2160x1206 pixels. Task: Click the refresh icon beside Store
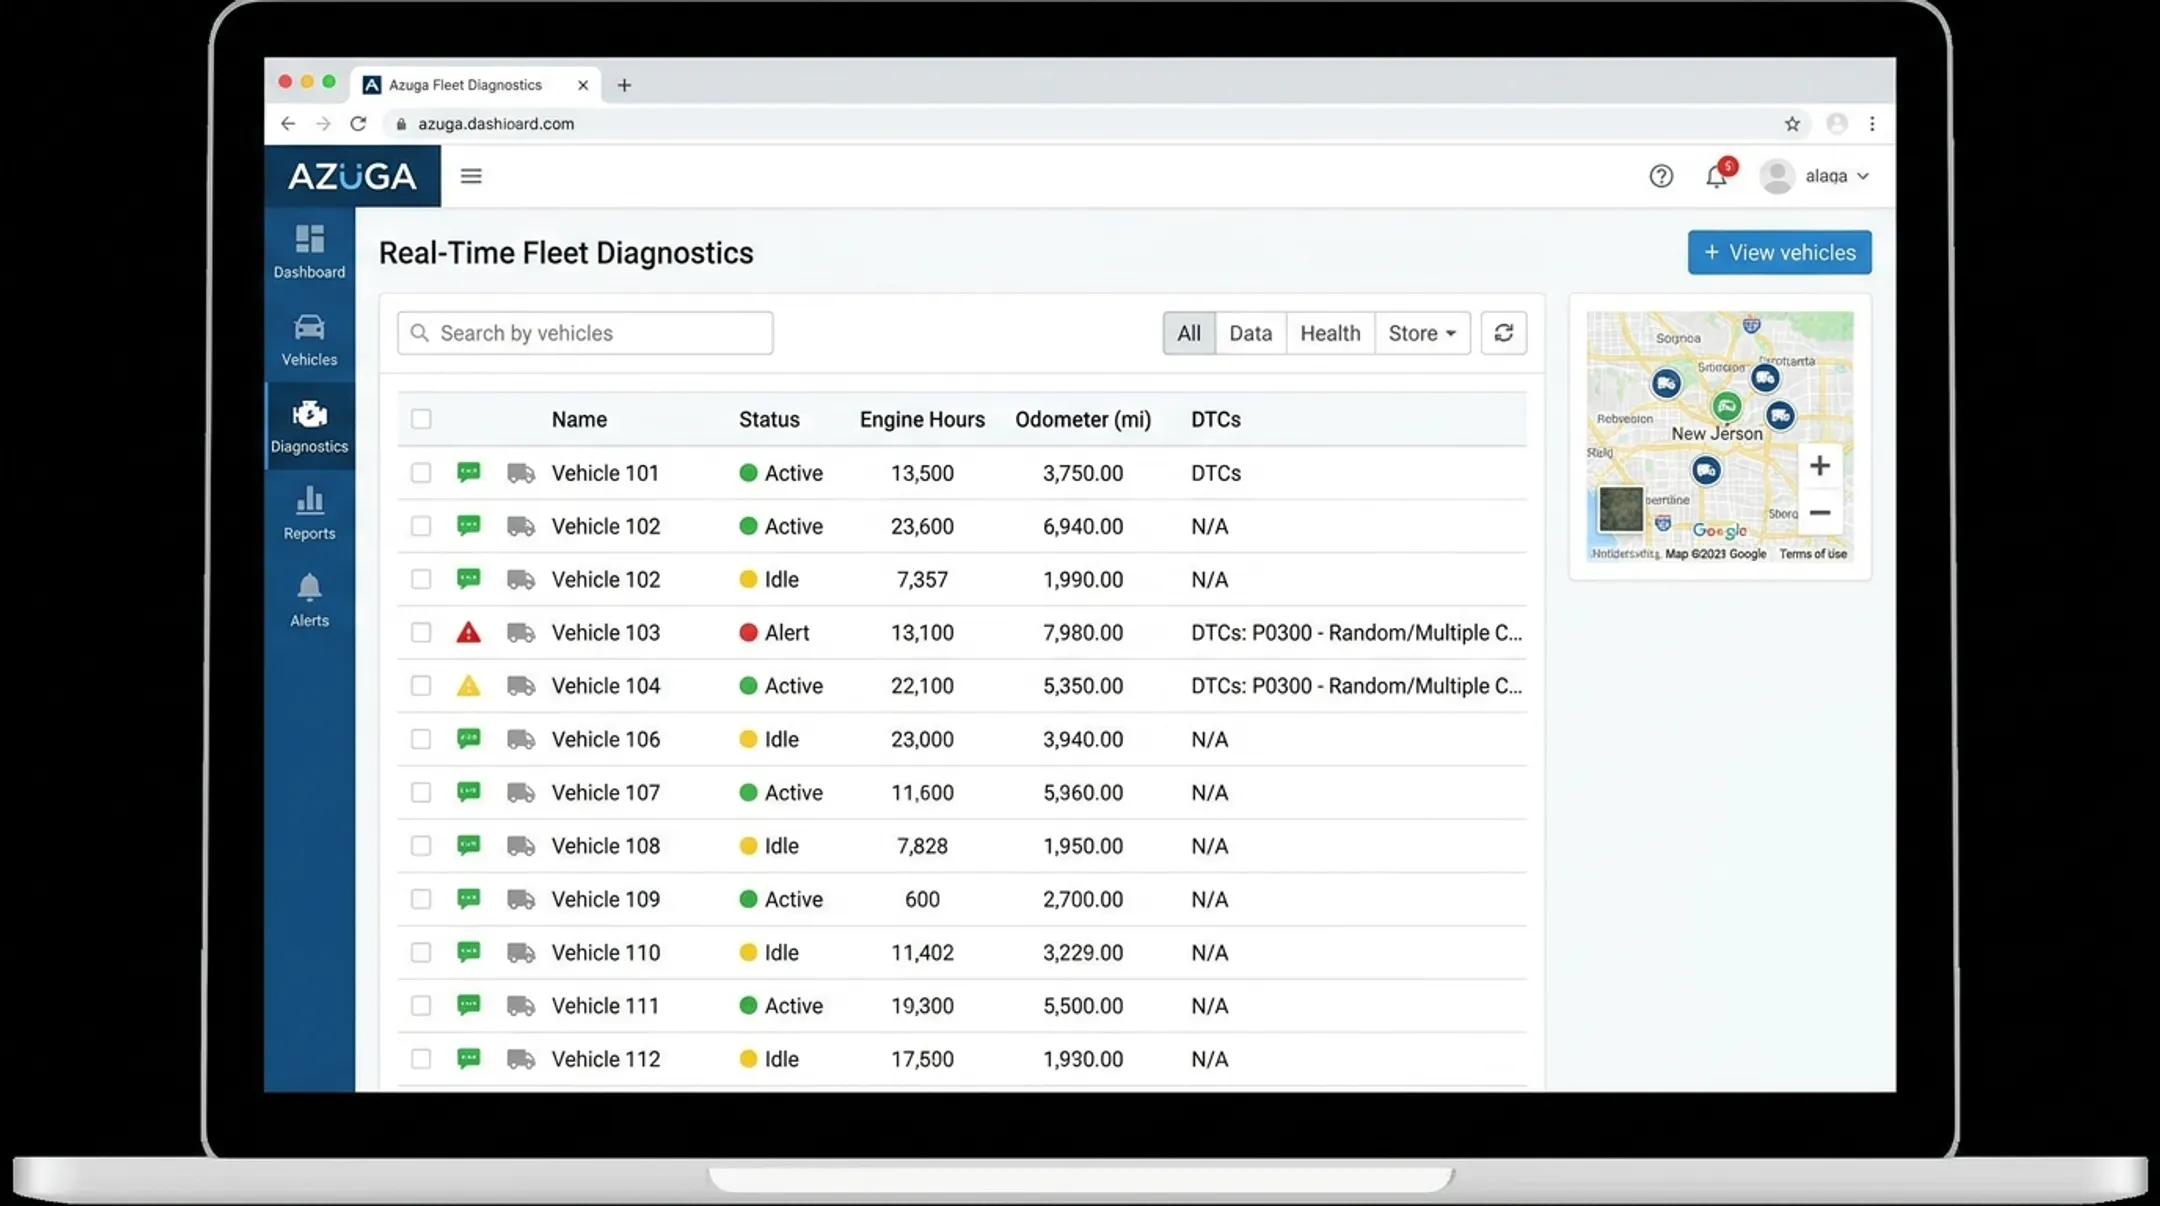coord(1503,333)
